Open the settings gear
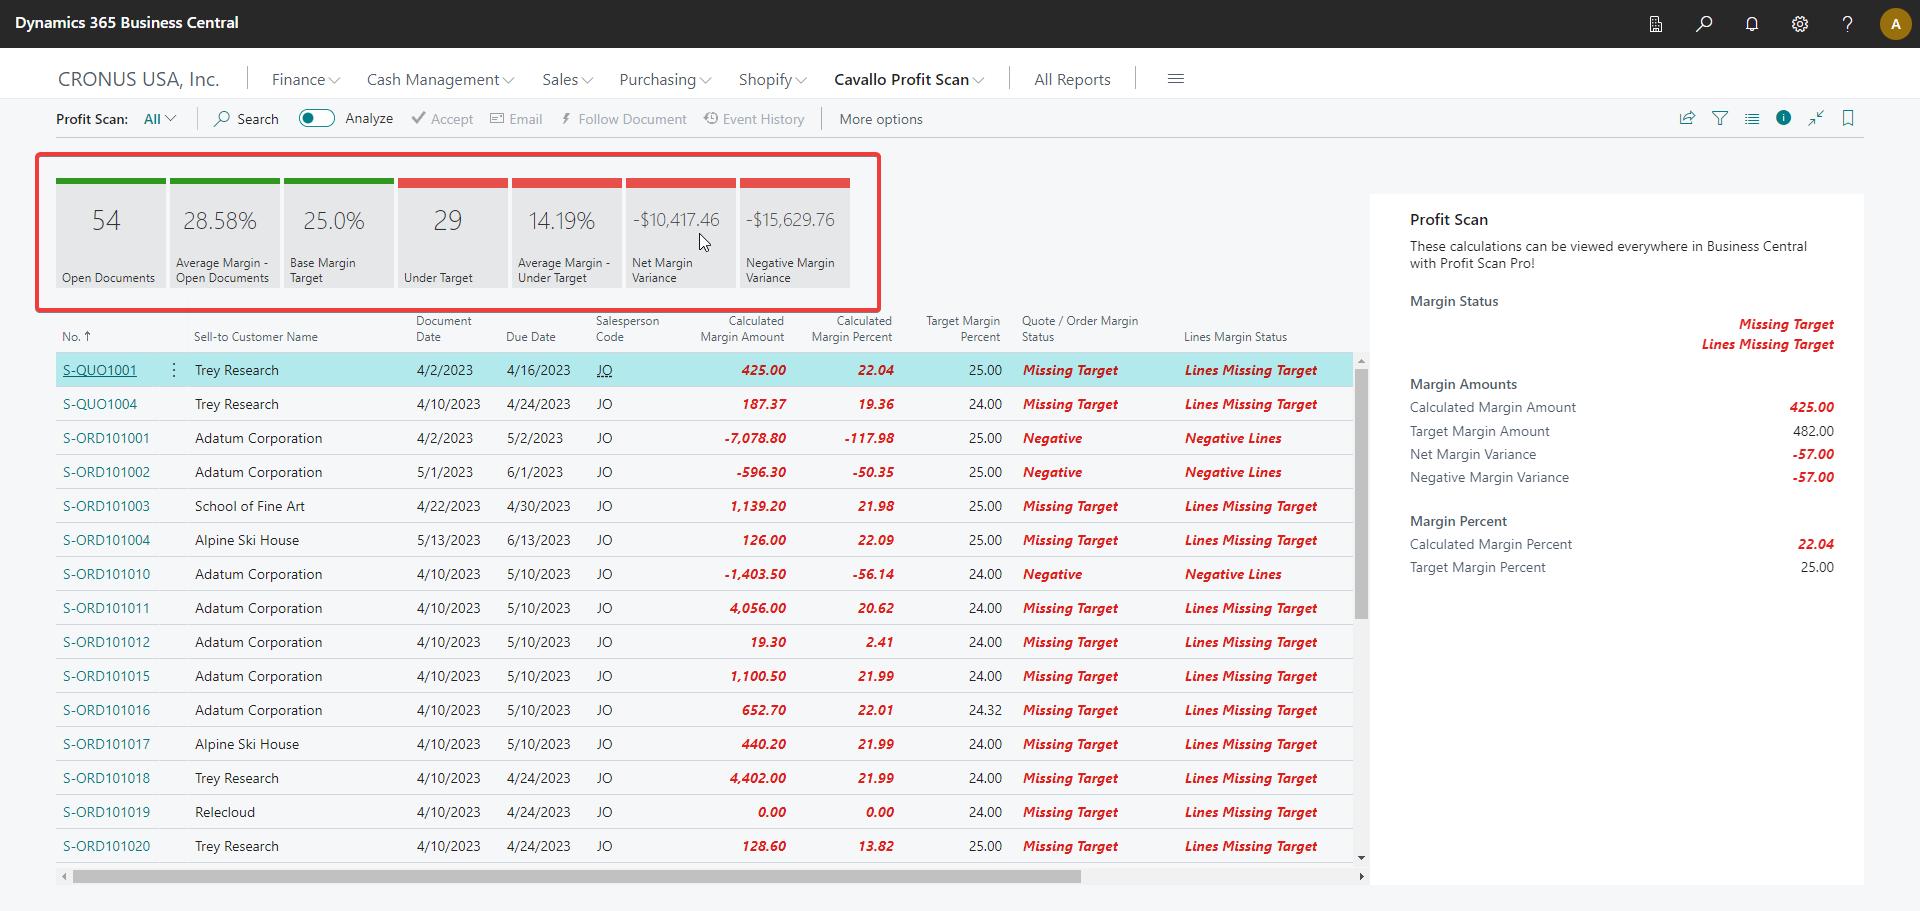Viewport: 1920px width, 911px height. pos(1800,23)
